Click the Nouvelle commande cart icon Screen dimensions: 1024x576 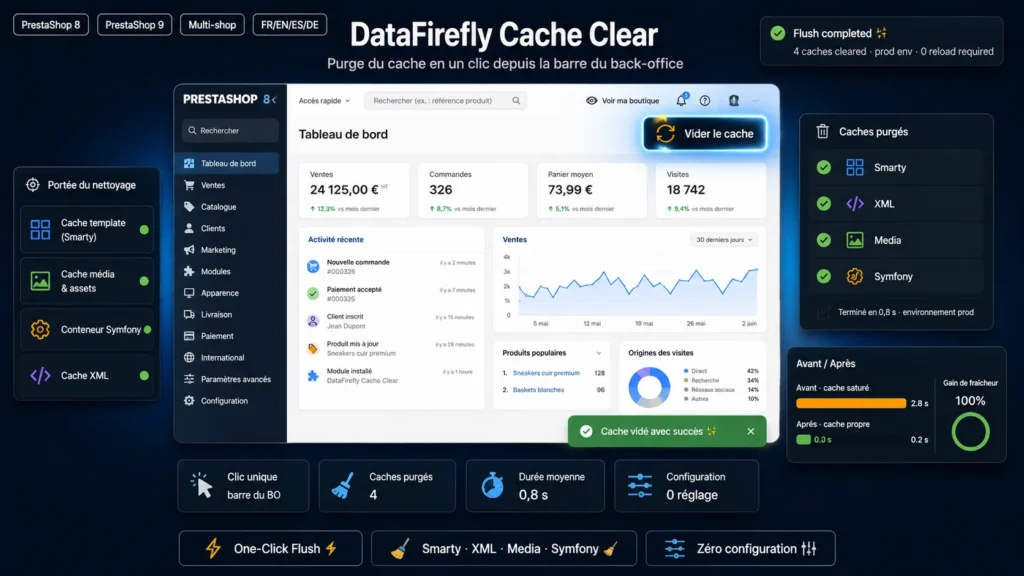[x=313, y=266]
